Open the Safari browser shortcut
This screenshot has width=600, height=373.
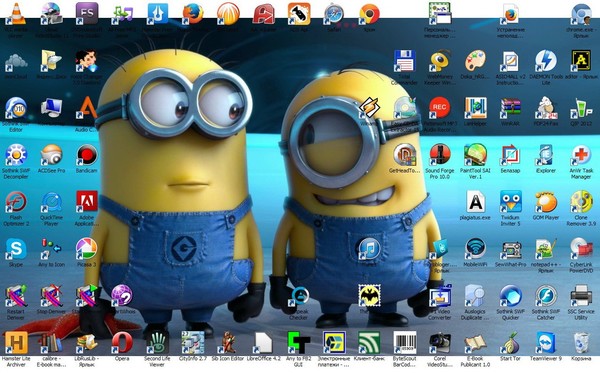pos(334,14)
